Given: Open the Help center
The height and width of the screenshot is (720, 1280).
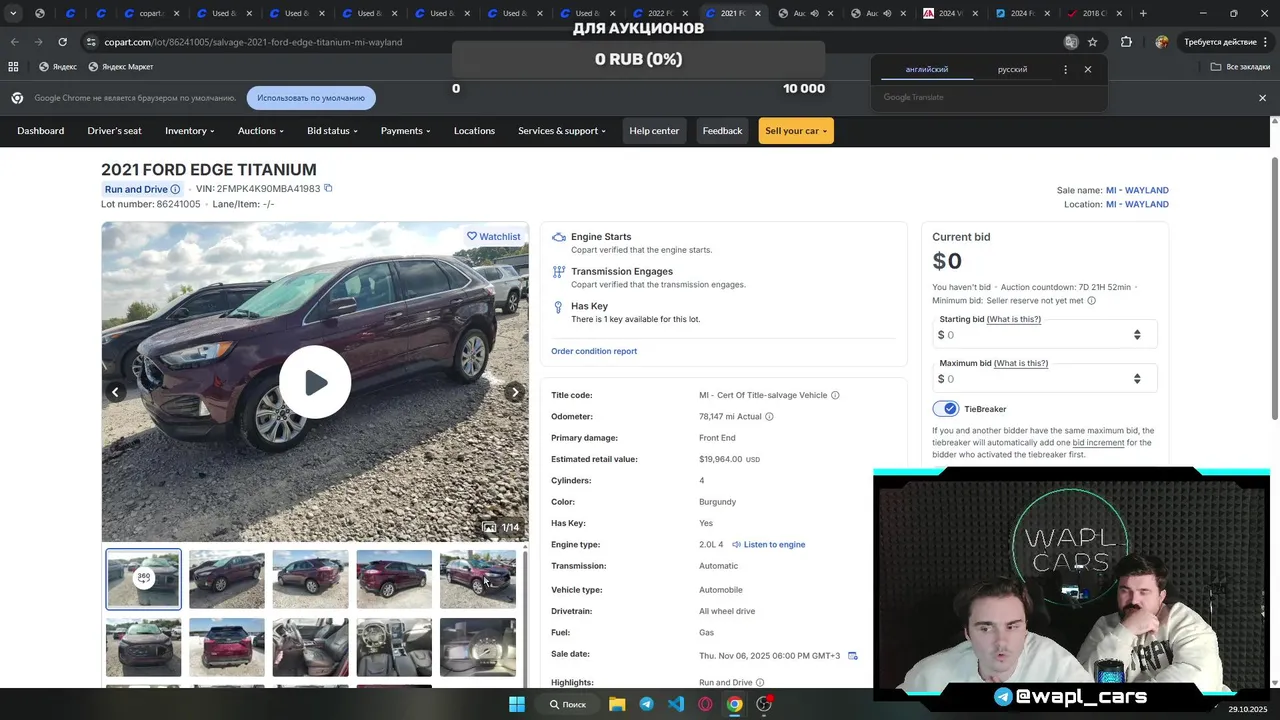Looking at the screenshot, I should (654, 131).
